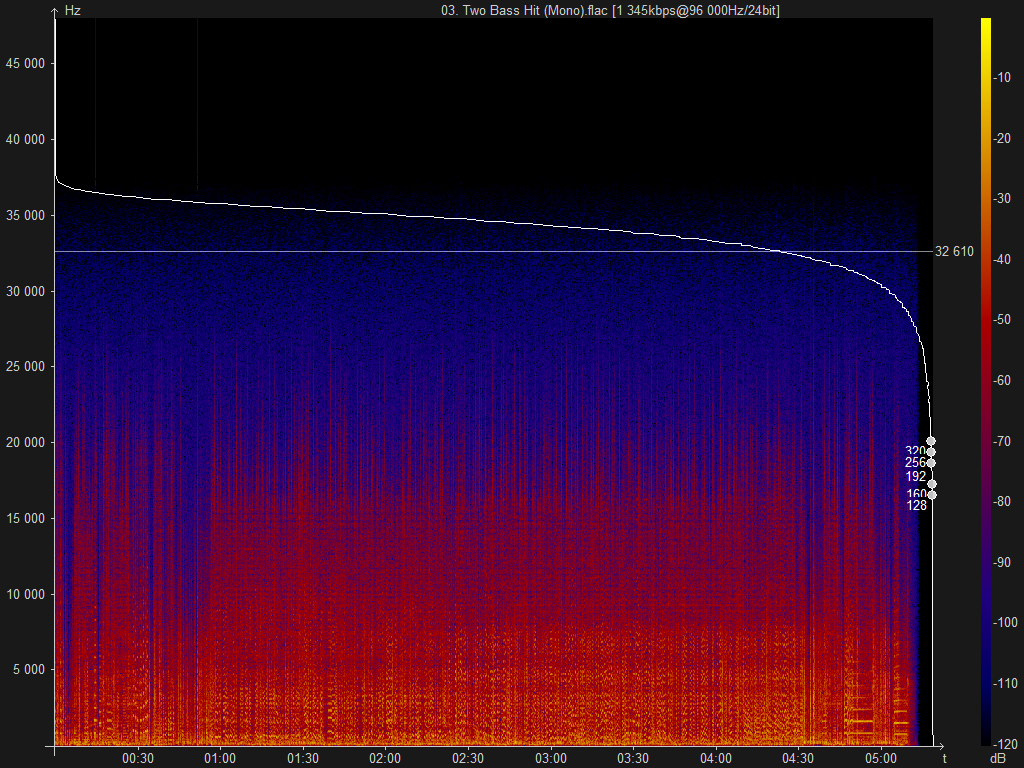Click the 03:30 time label

pos(633,758)
